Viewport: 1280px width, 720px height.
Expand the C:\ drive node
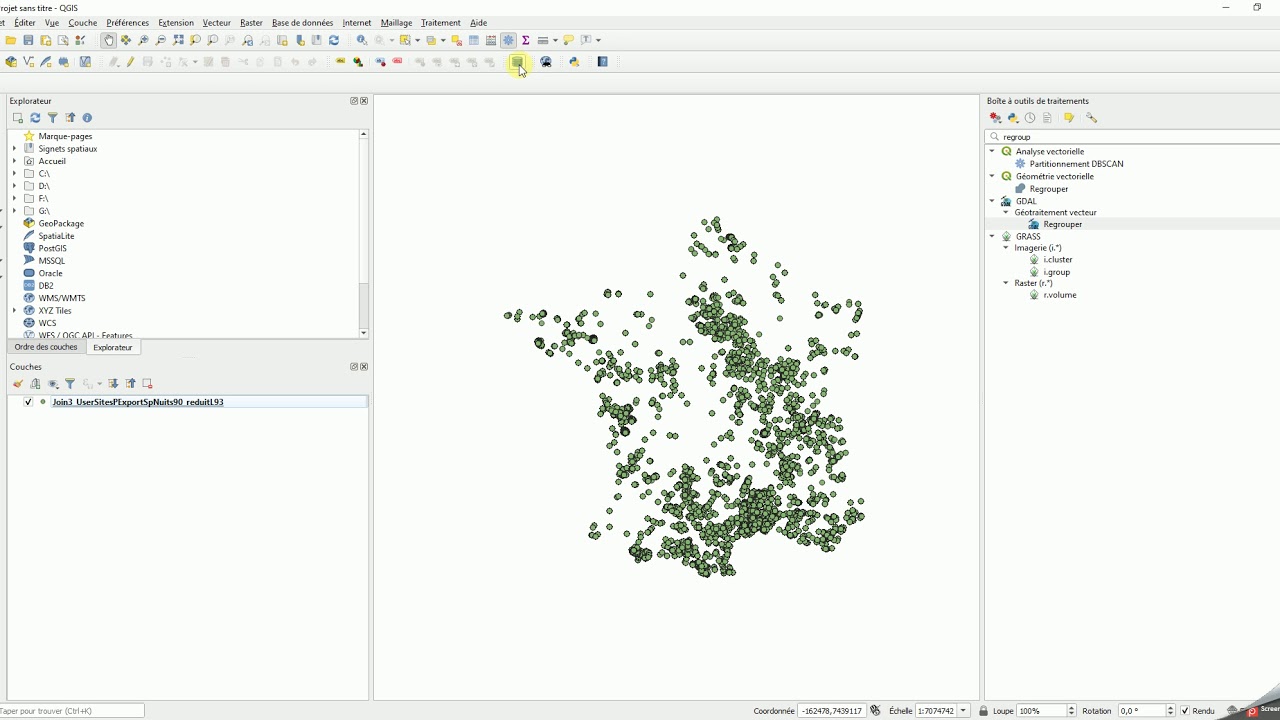click(15, 174)
